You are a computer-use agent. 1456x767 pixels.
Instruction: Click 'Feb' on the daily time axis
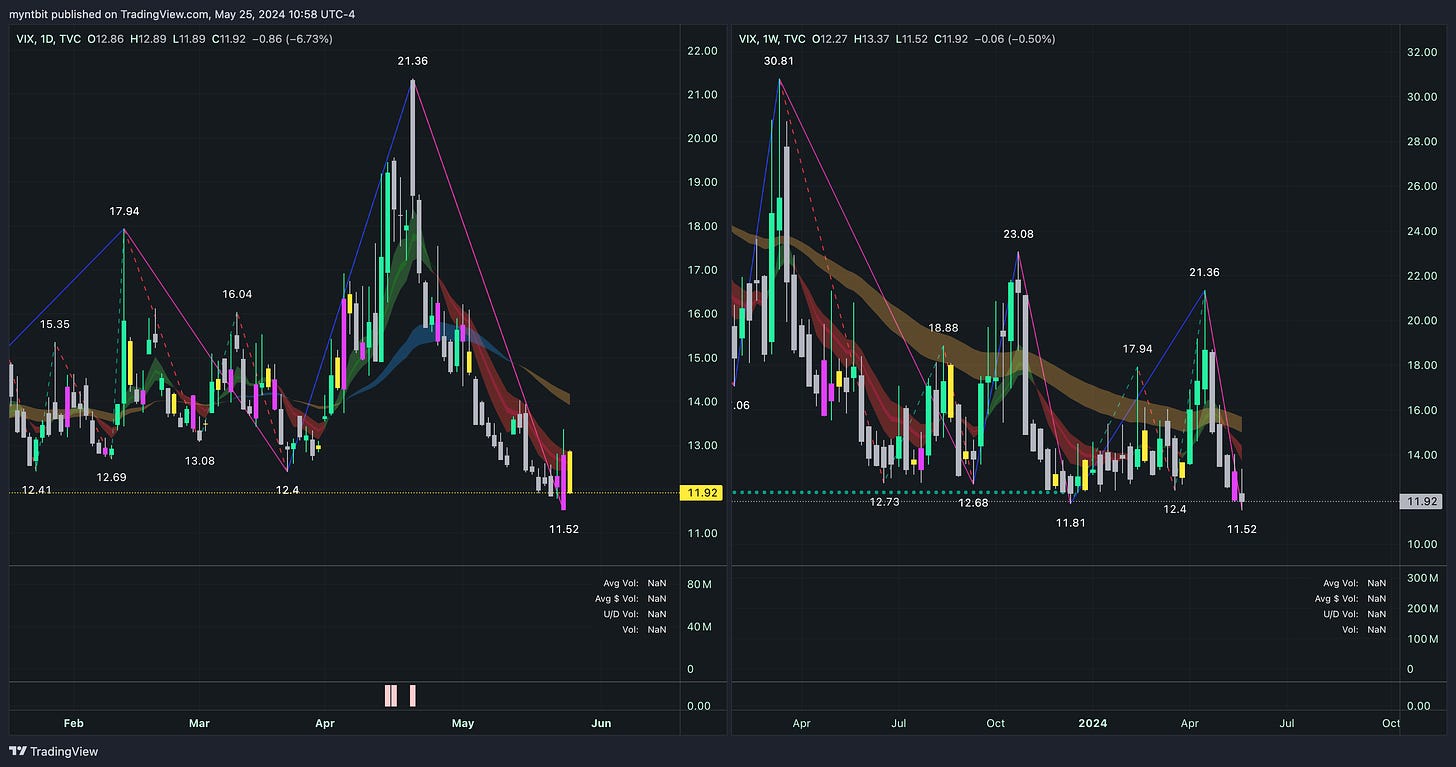(x=74, y=722)
